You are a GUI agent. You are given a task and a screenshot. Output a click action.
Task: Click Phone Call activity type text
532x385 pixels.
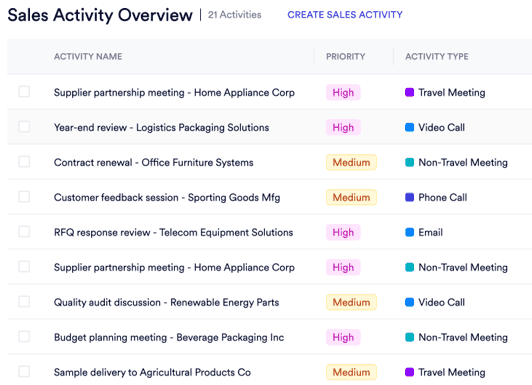pos(442,197)
